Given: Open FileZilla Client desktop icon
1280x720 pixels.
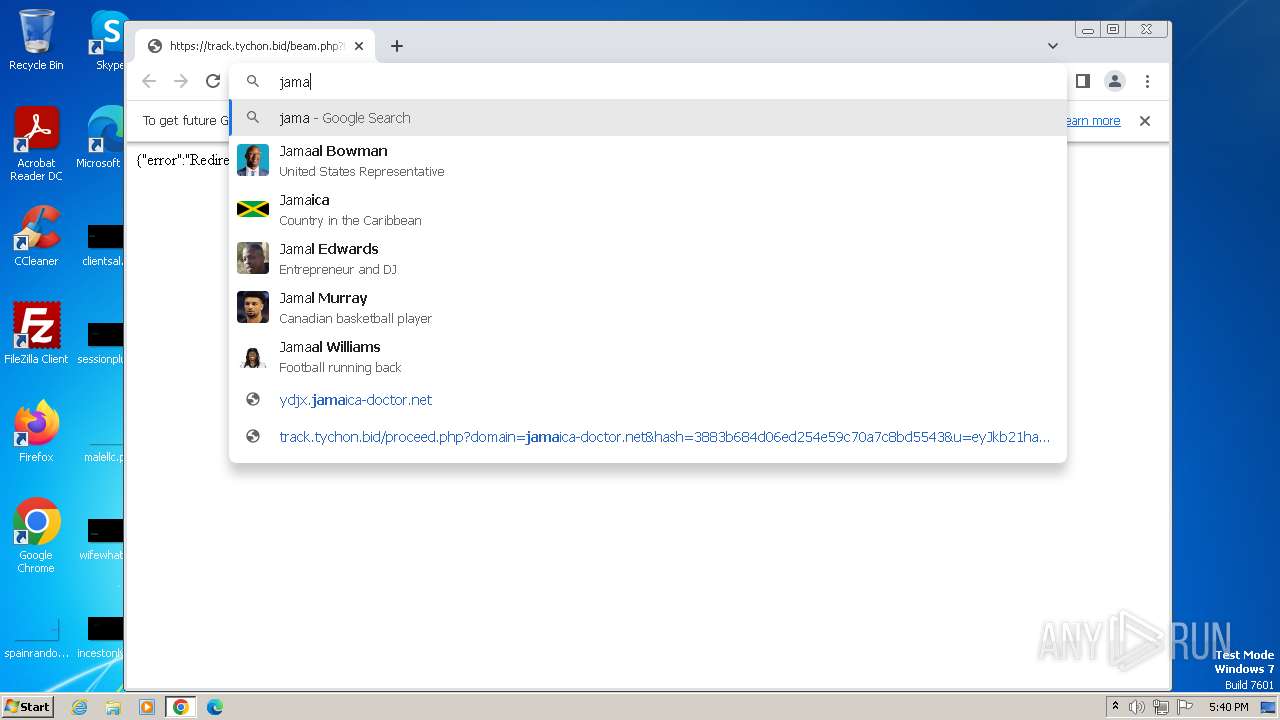Looking at the screenshot, I should click(36, 333).
